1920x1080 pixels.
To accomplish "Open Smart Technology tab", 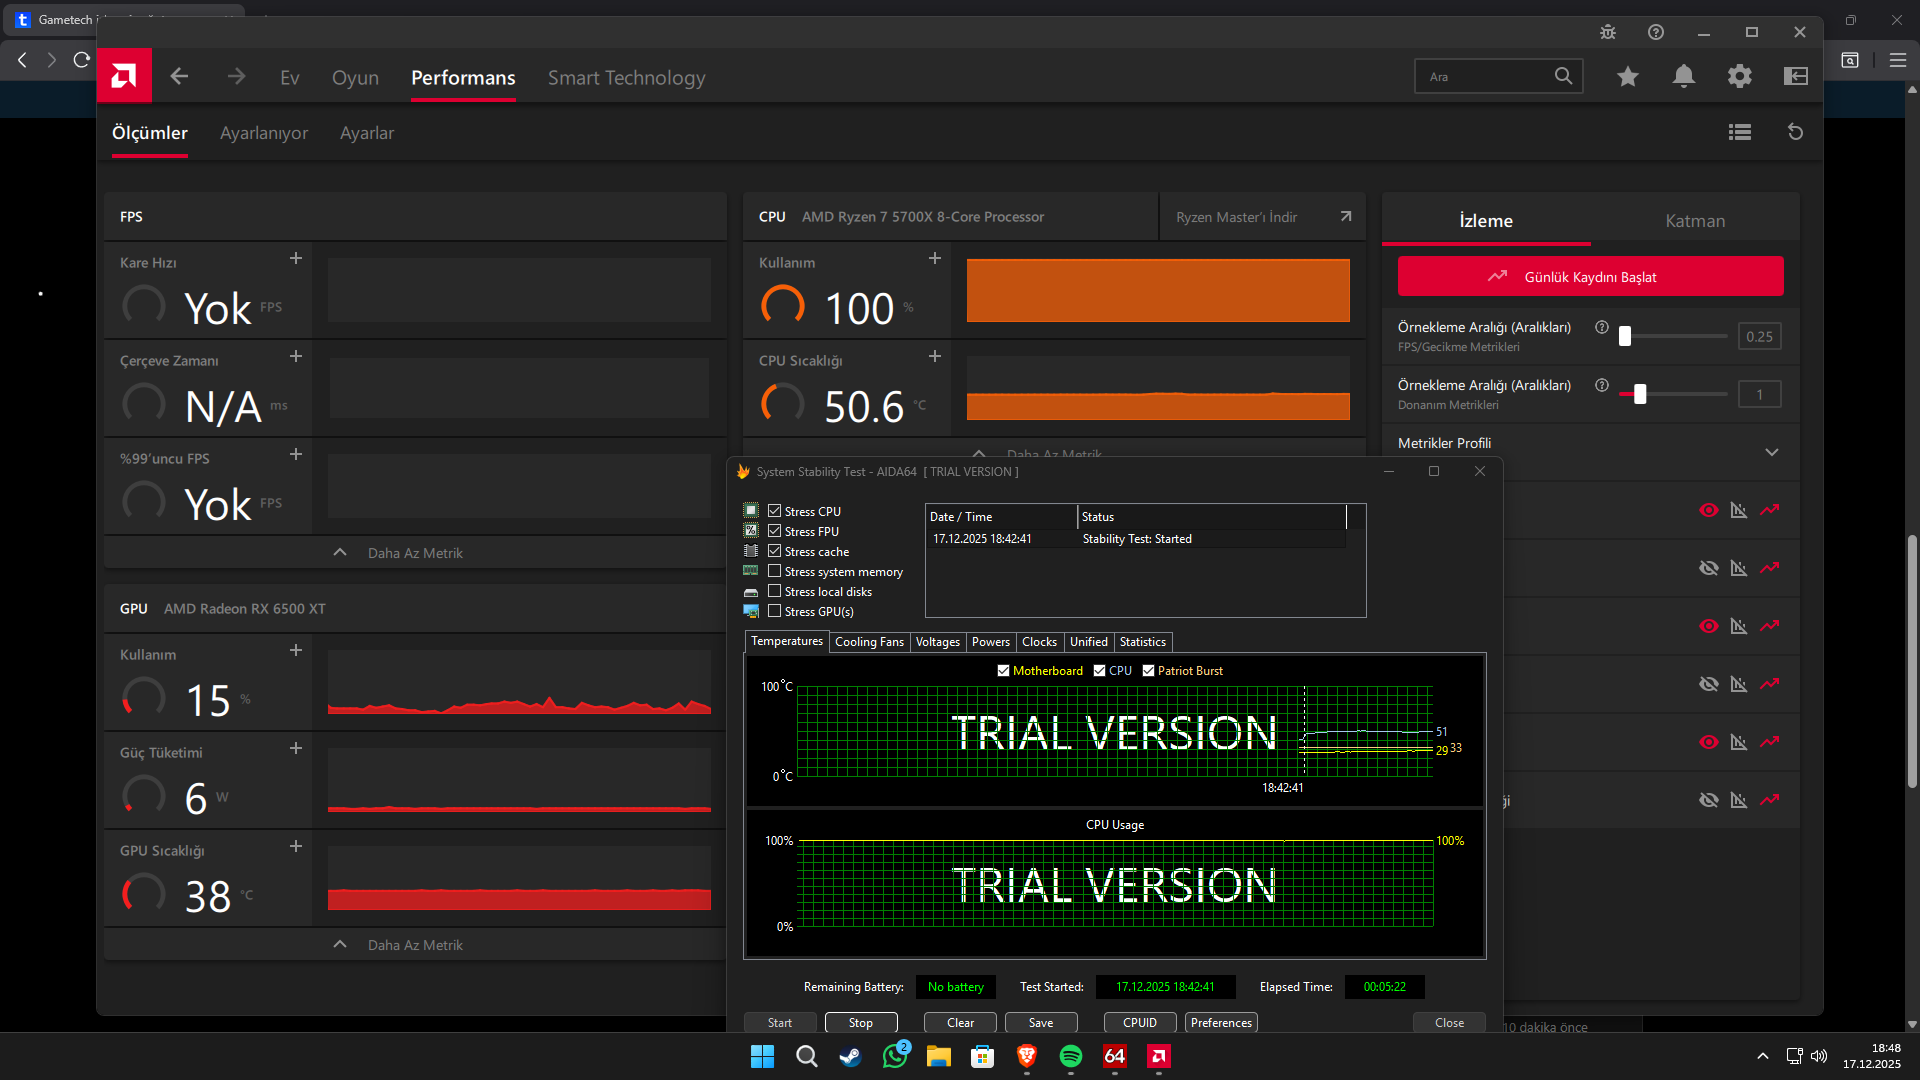I will pos(626,78).
